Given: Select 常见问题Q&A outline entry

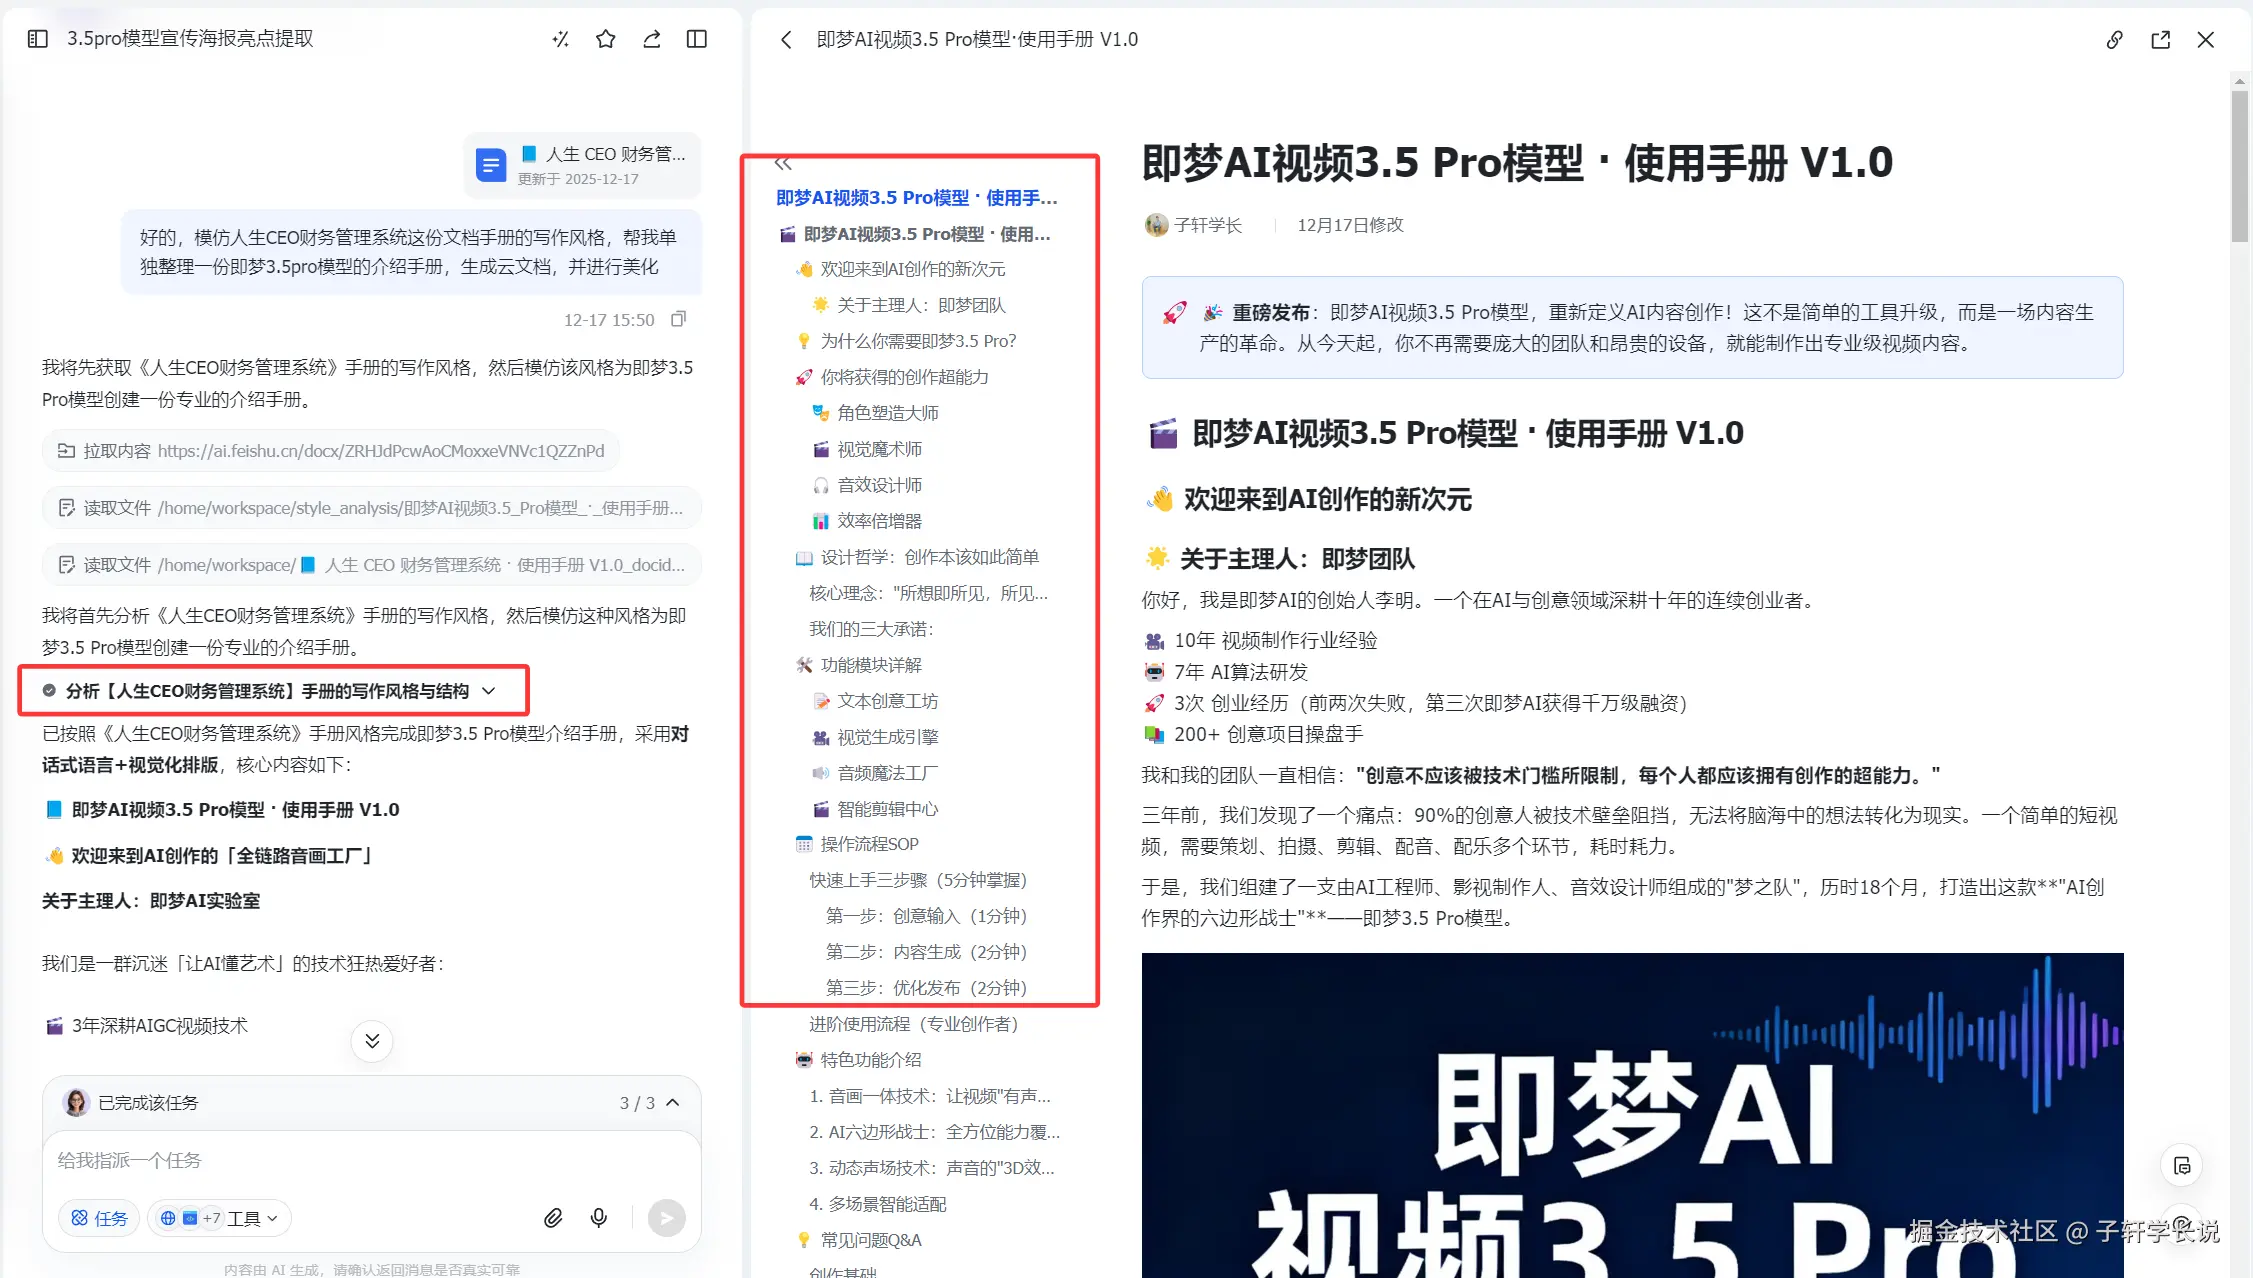Looking at the screenshot, I should [x=870, y=1240].
